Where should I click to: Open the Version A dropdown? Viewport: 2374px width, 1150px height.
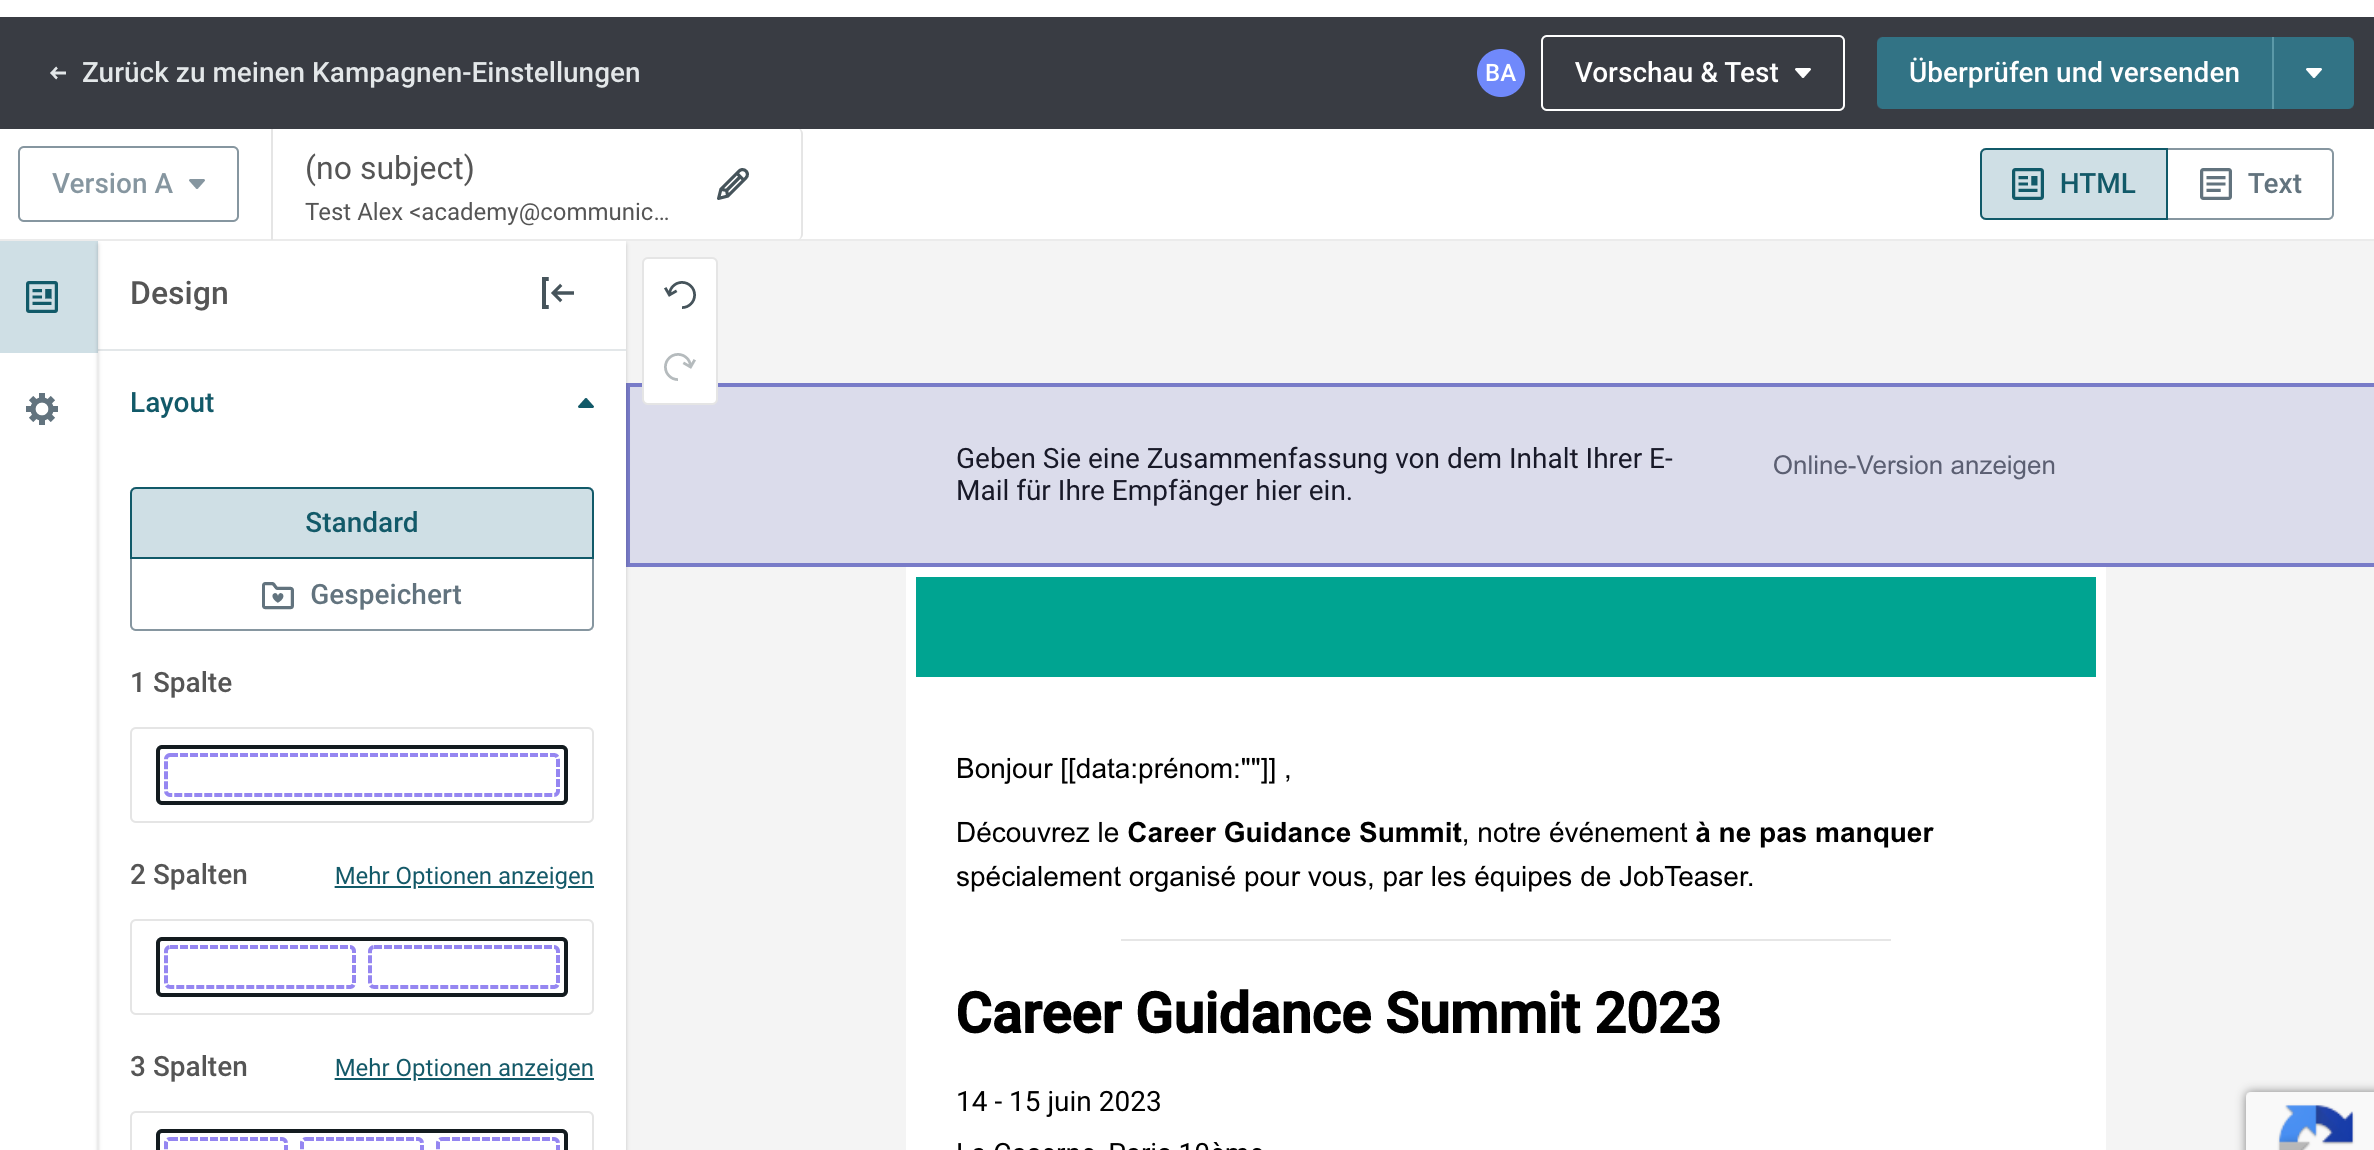click(128, 184)
